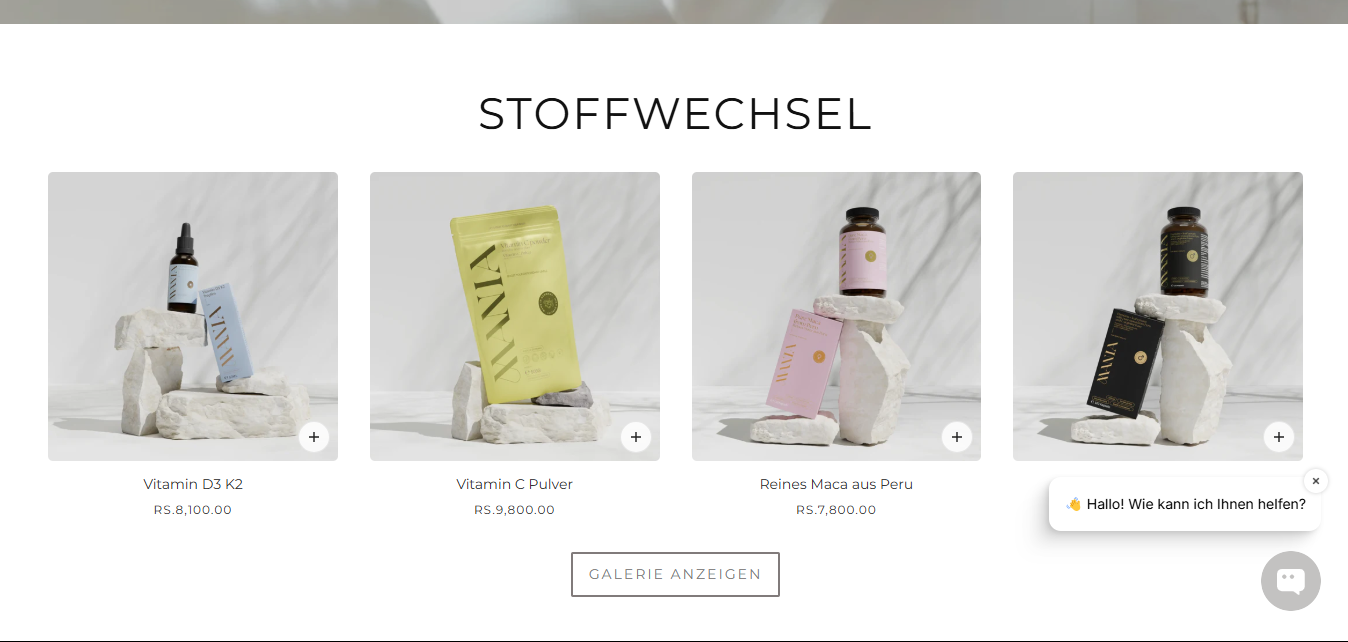Add Vitamin D3 K2 with plus icon
The width and height of the screenshot is (1348, 642).
pos(314,437)
